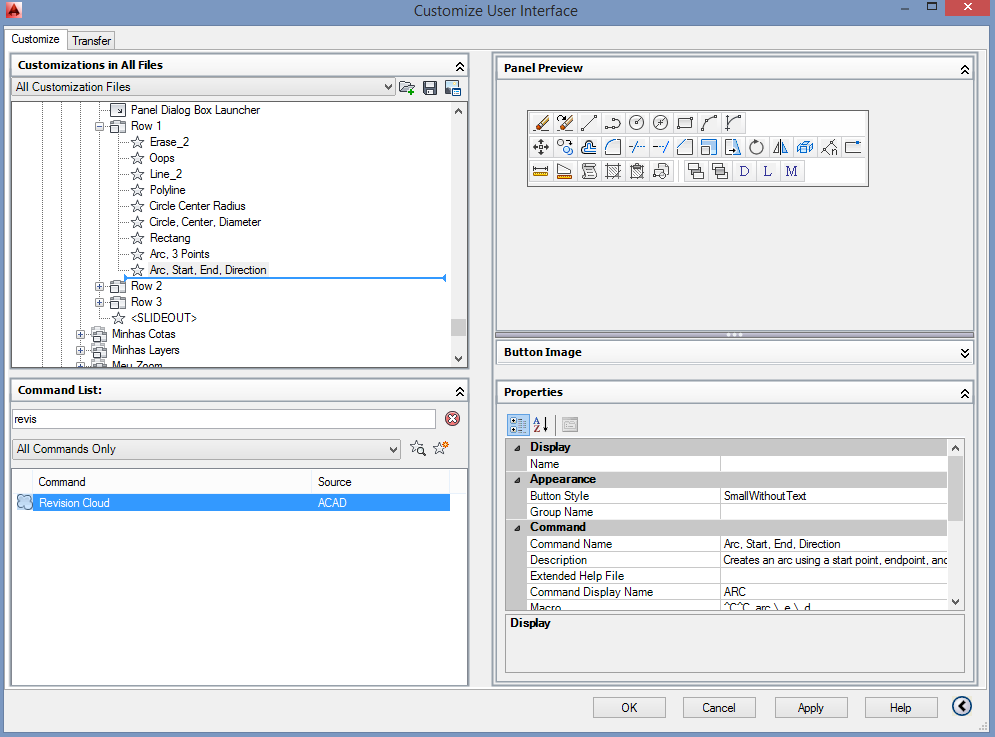The width and height of the screenshot is (995, 737).
Task: Switch Properties to Alphabetical sort
Action: [541, 424]
